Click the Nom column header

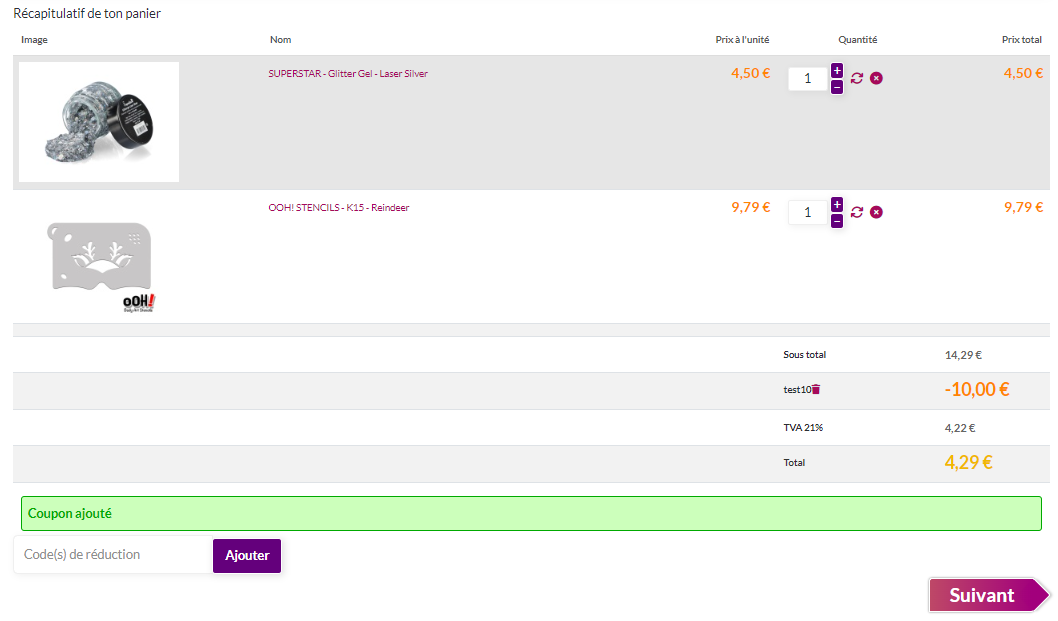click(281, 40)
